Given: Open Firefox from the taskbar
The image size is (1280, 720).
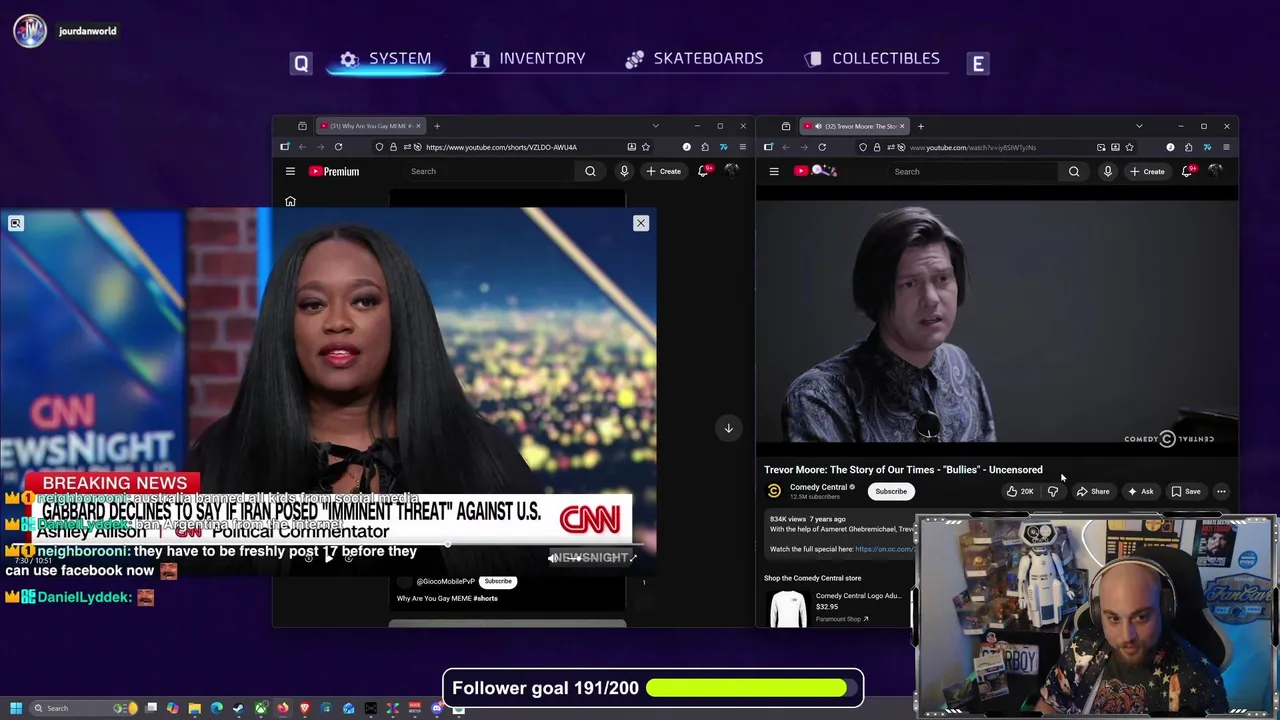Looking at the screenshot, I should tap(283, 708).
